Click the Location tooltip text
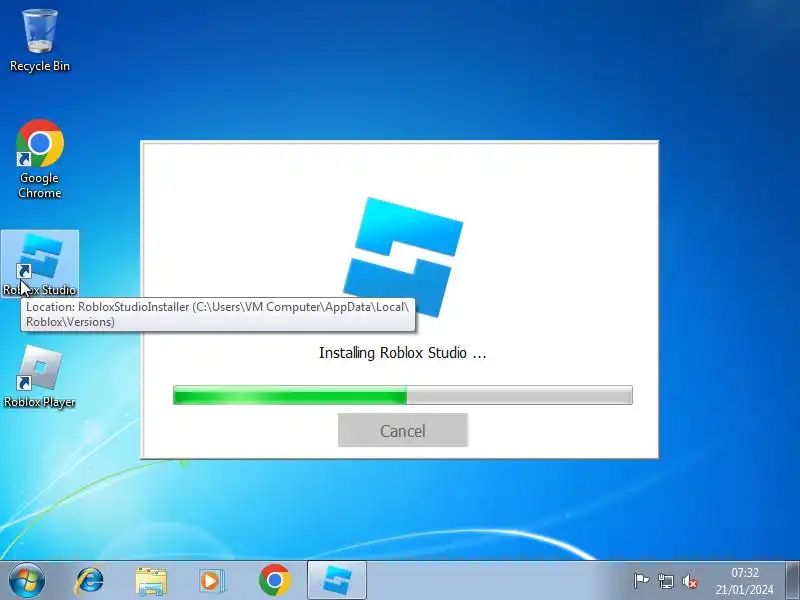Image resolution: width=800 pixels, height=600 pixels. (218, 314)
